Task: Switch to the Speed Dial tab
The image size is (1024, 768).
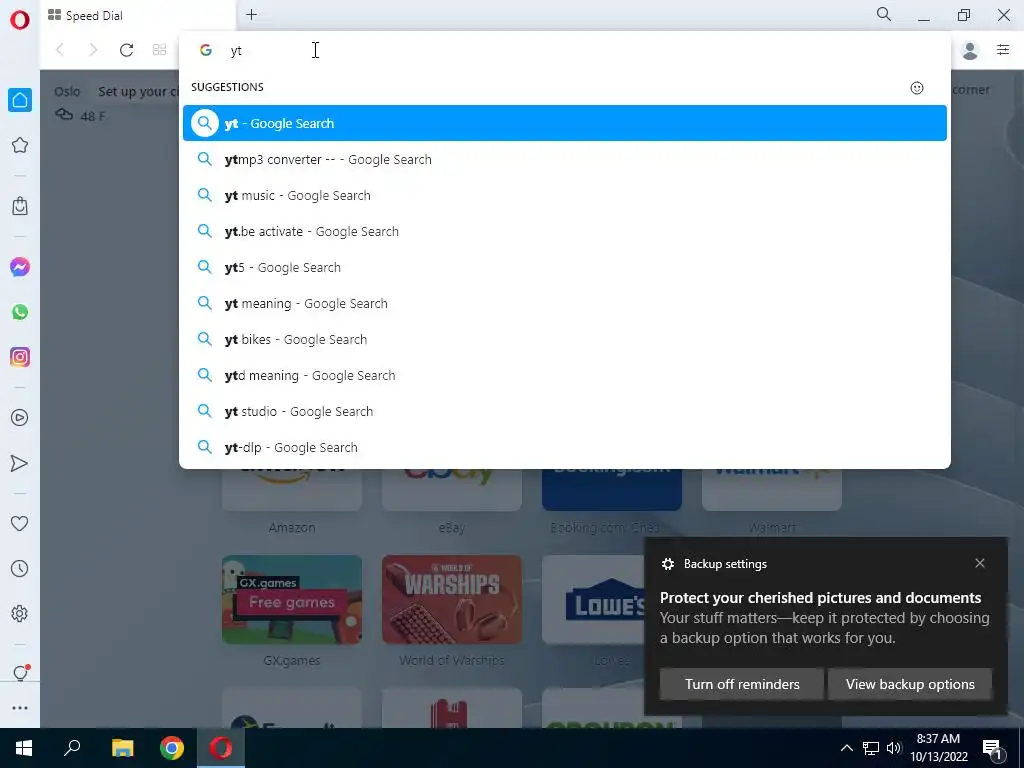Action: pyautogui.click(x=138, y=16)
